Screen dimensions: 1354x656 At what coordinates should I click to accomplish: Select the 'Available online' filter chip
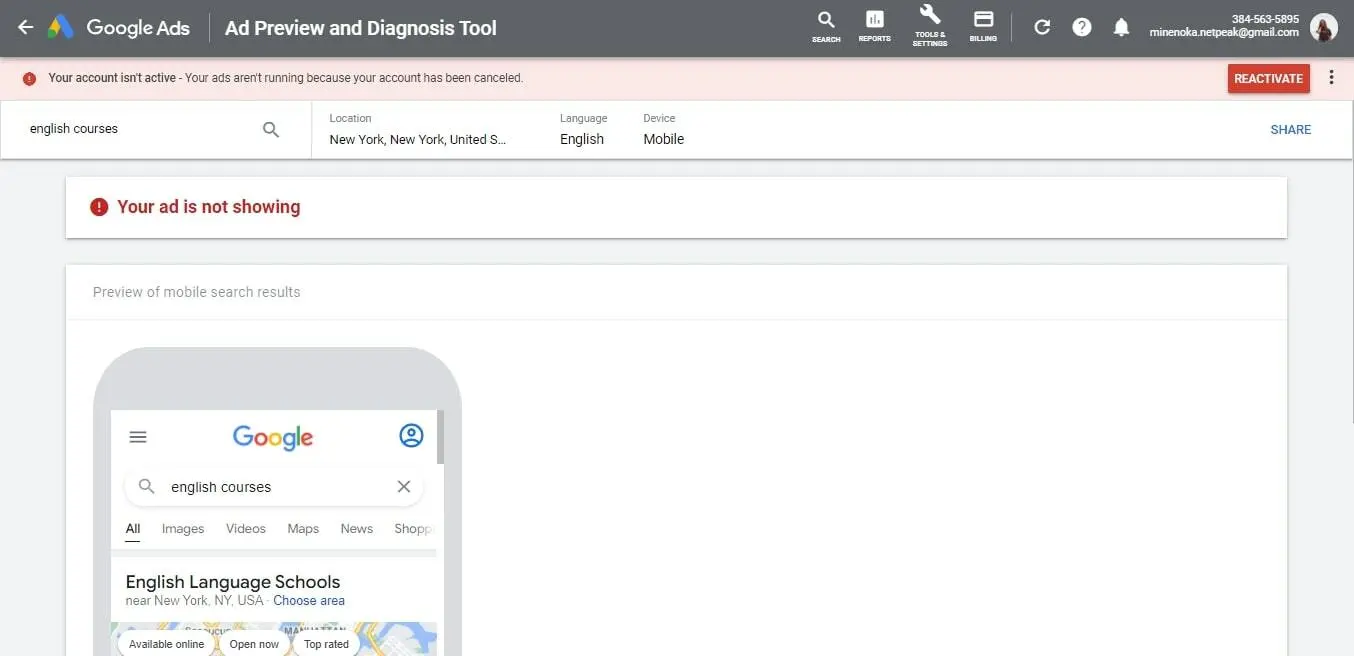pyautogui.click(x=166, y=644)
